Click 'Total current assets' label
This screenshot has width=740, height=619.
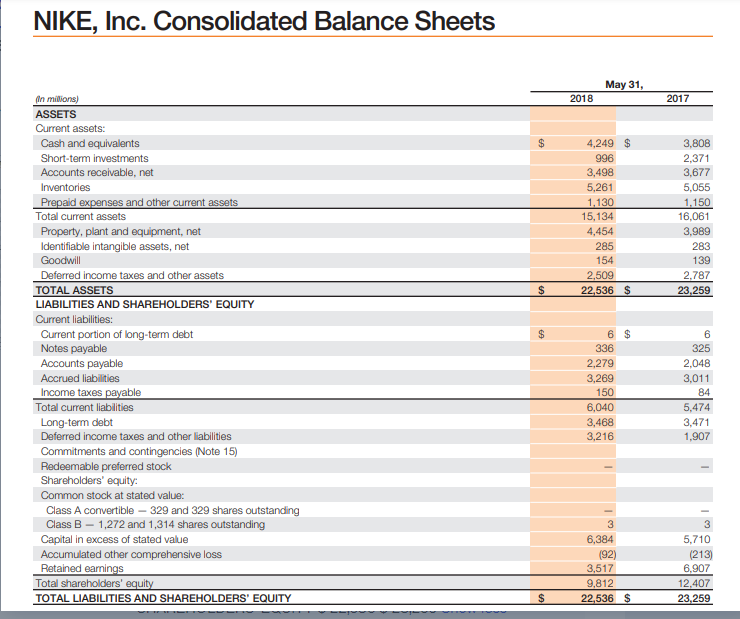click(x=81, y=217)
